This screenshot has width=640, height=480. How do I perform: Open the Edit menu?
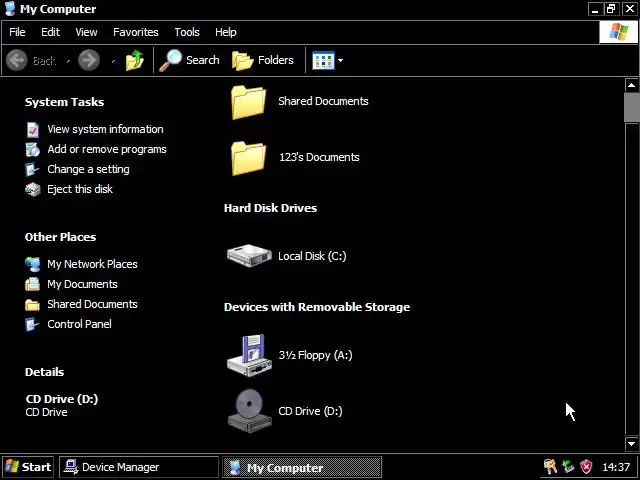[x=51, y=32]
